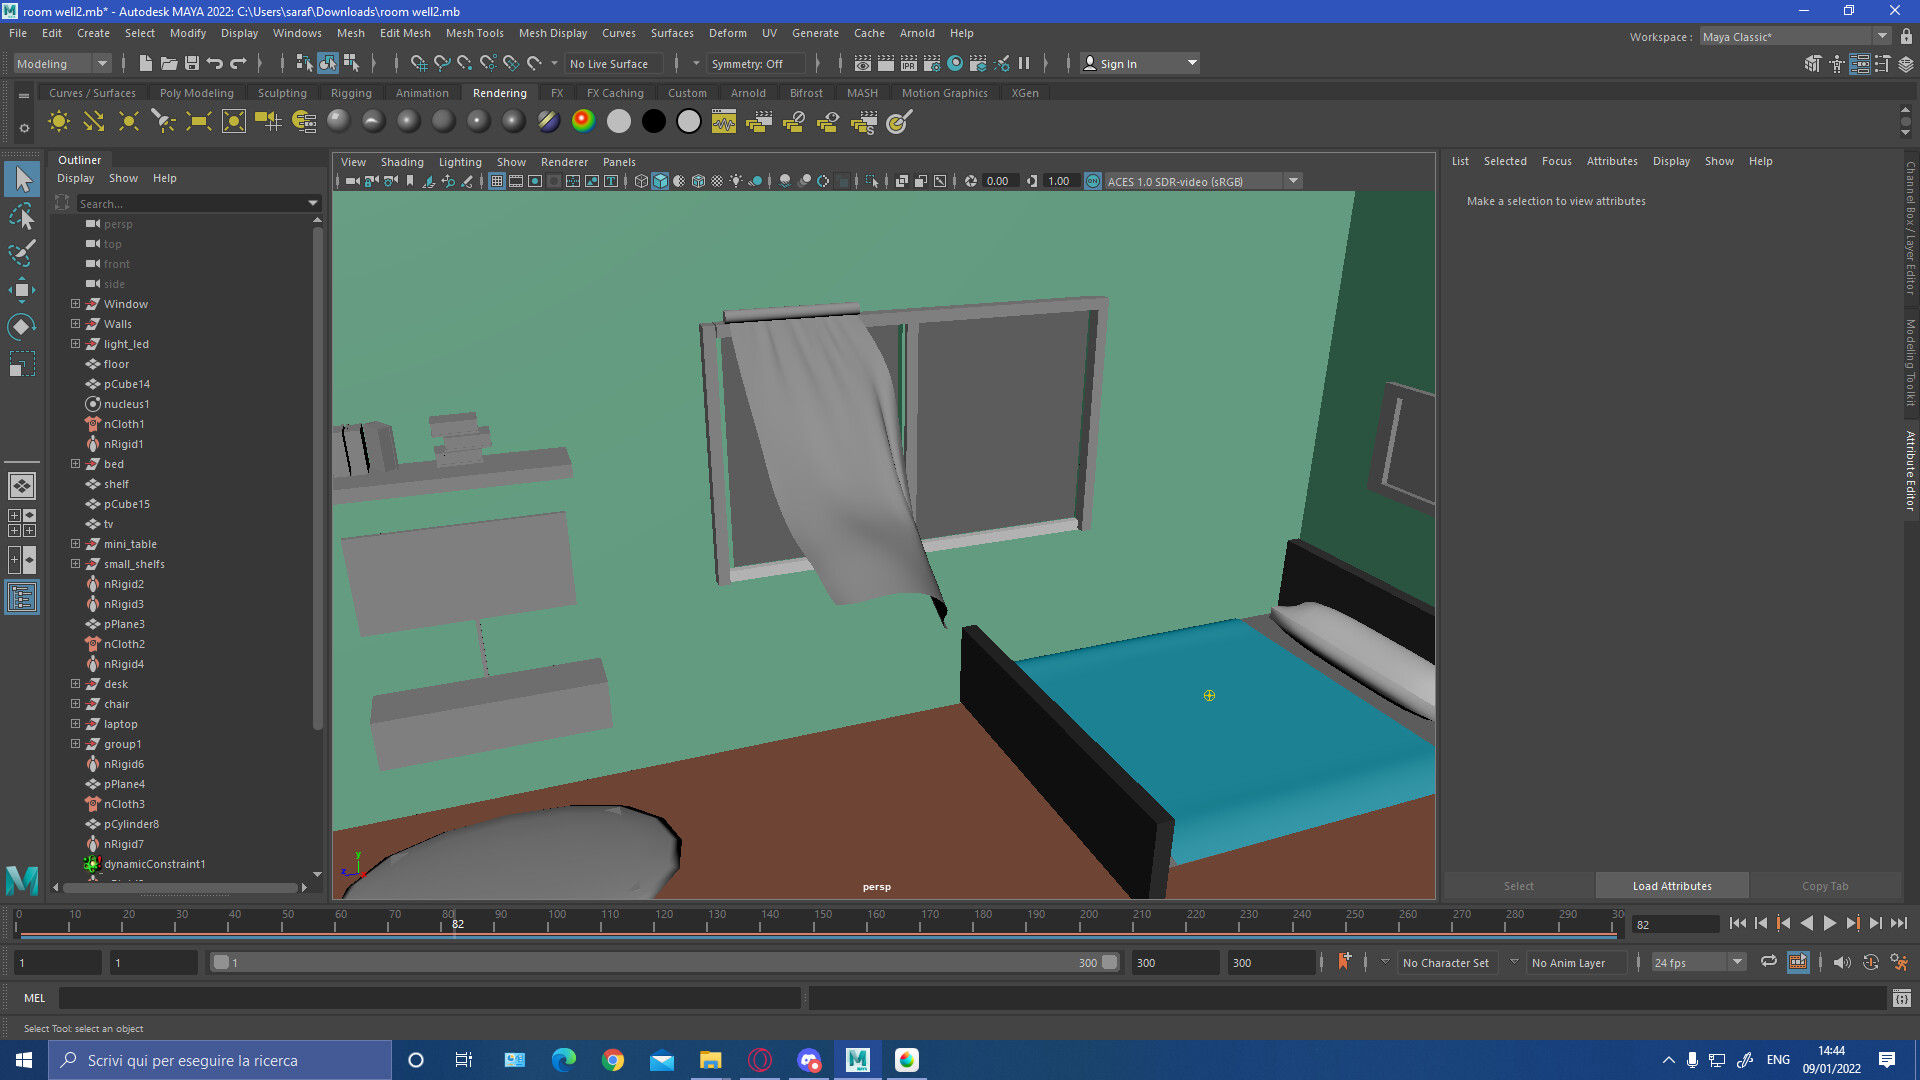This screenshot has height=1080, width=1920.
Task: Save the scene with floppy disk icon
Action: pos(192,63)
